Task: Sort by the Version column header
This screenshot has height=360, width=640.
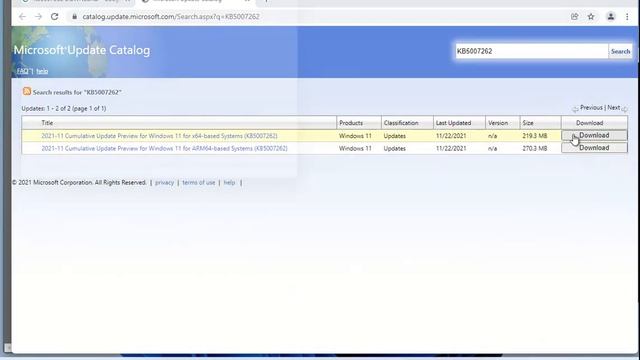Action: click(x=498, y=123)
